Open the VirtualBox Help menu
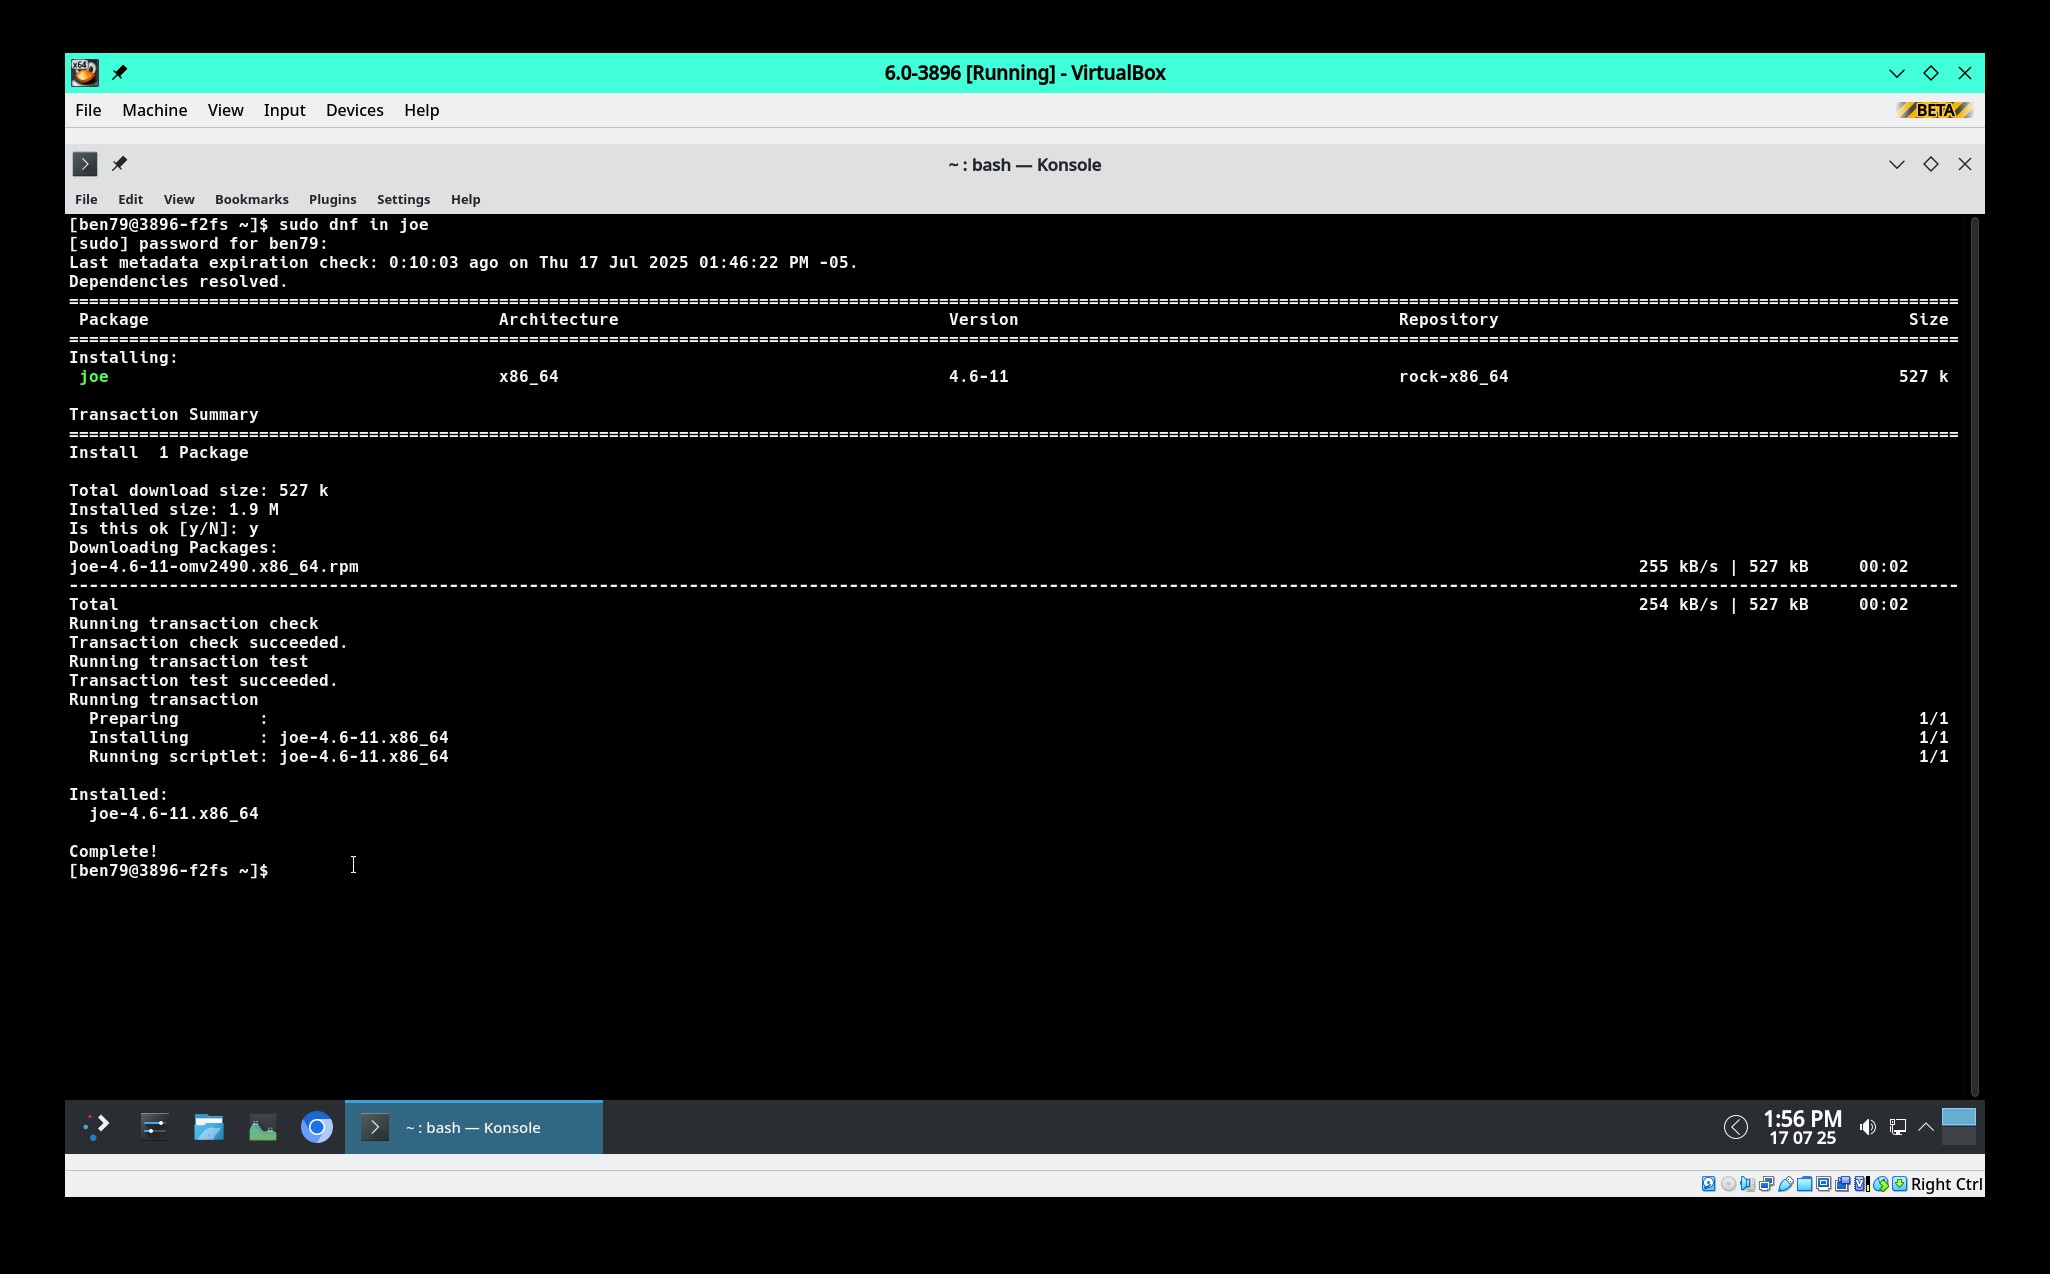This screenshot has width=2050, height=1274. [421, 110]
